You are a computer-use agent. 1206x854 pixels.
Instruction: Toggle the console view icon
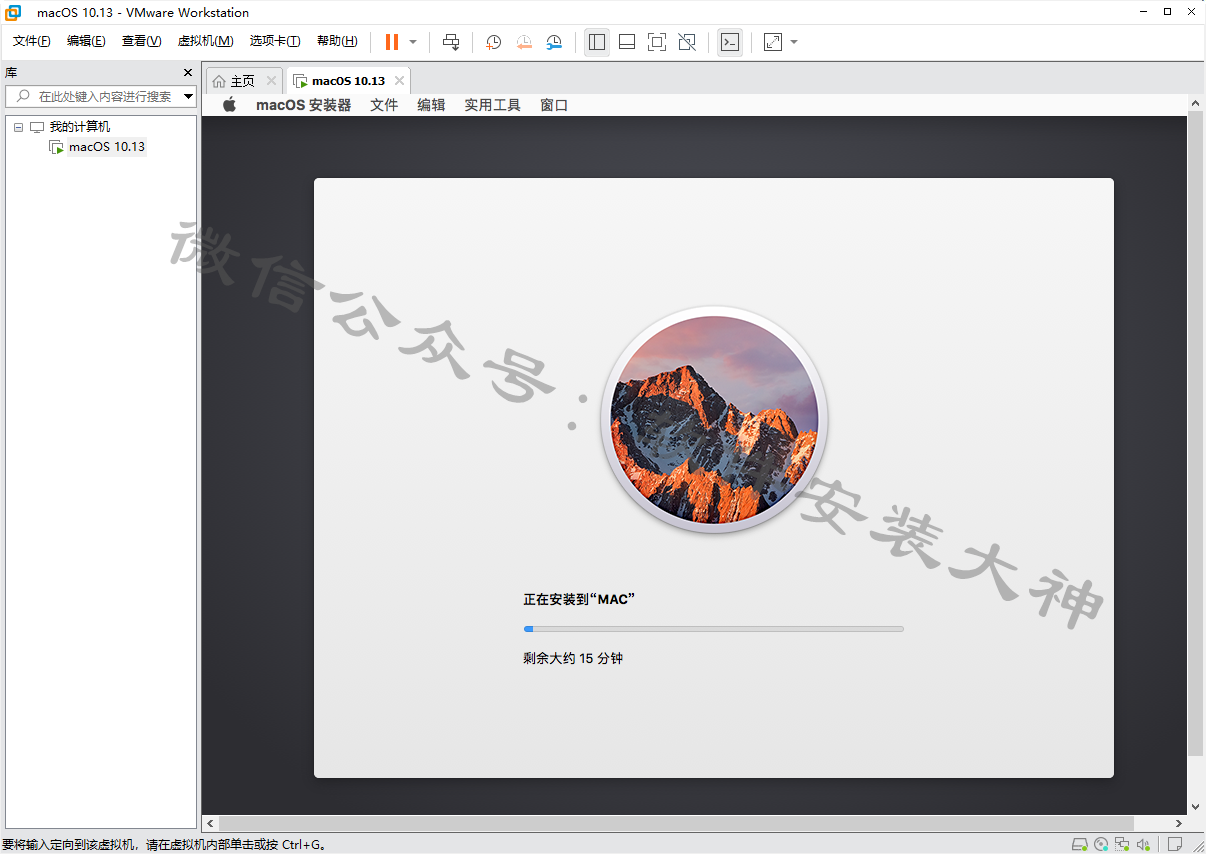[730, 42]
